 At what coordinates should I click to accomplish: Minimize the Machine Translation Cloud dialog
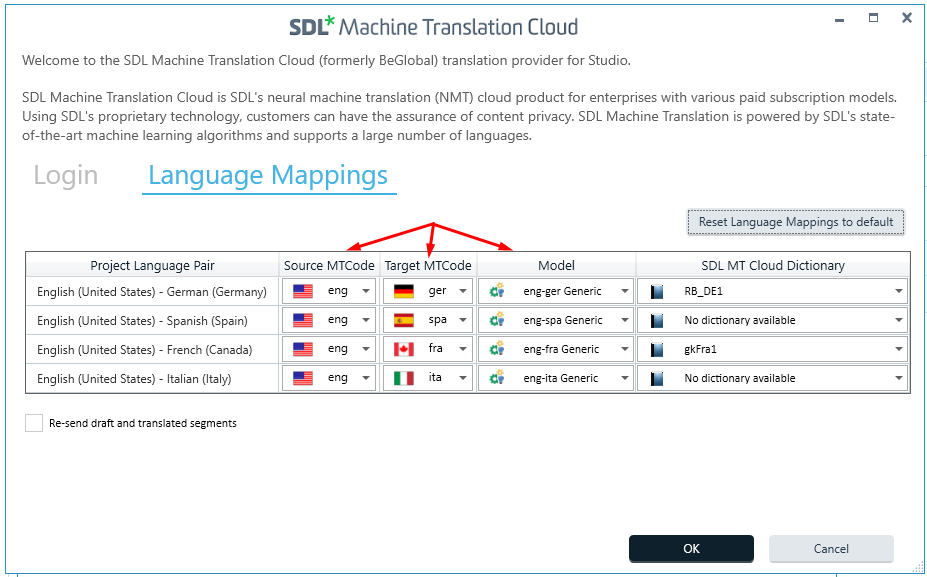840,19
